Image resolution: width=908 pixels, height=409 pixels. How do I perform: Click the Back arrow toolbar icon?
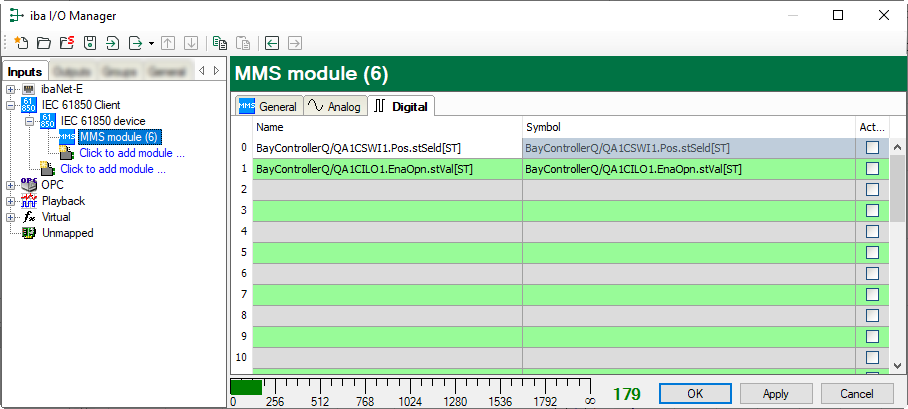(x=272, y=43)
